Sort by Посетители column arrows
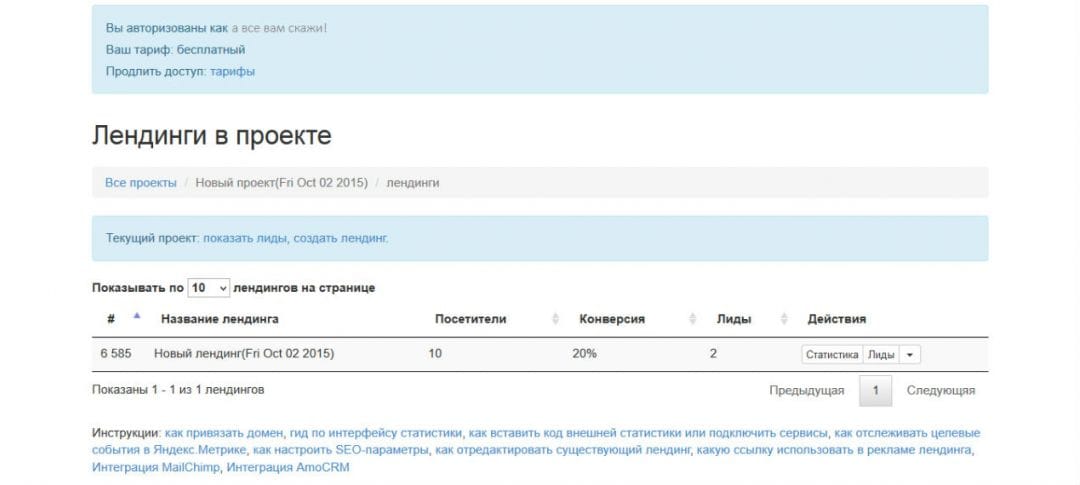Image resolution: width=1080 pixels, height=485 pixels. click(x=555, y=319)
